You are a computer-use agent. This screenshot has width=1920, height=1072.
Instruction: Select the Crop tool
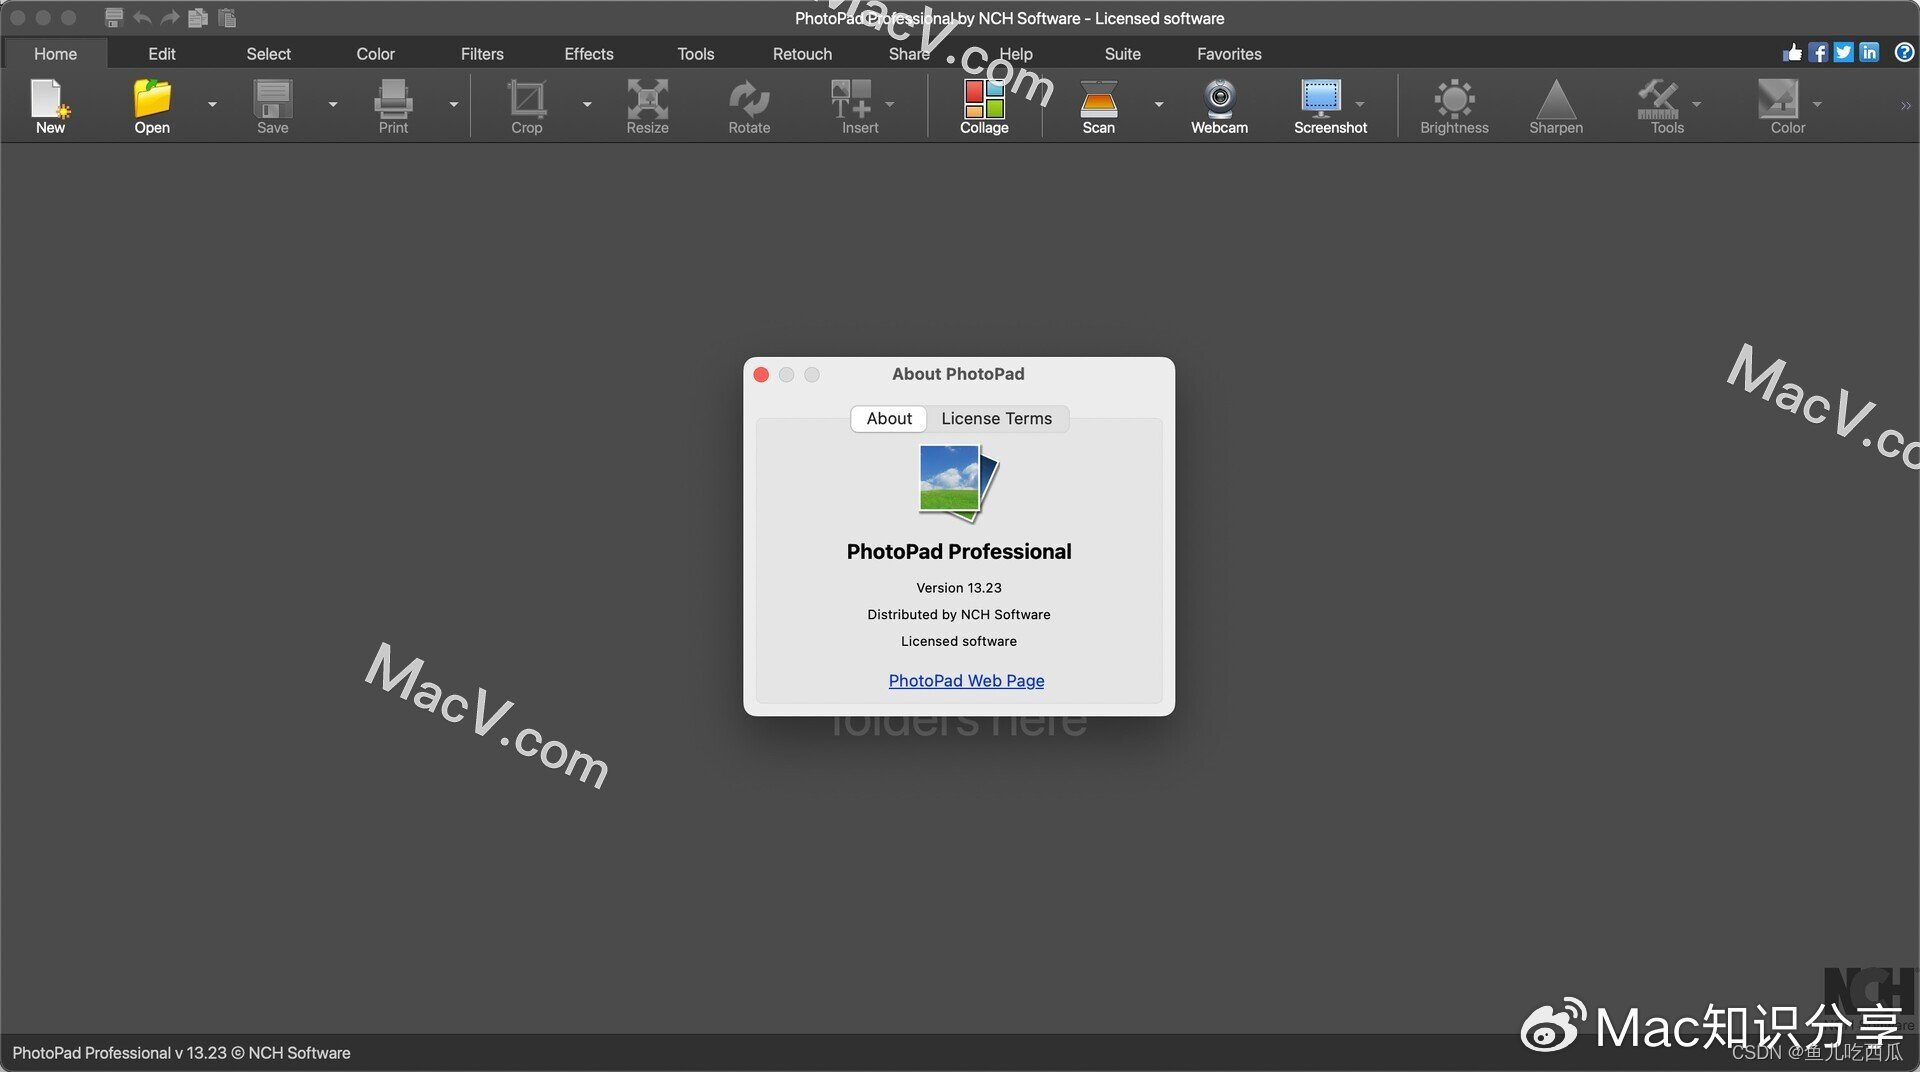(x=527, y=106)
